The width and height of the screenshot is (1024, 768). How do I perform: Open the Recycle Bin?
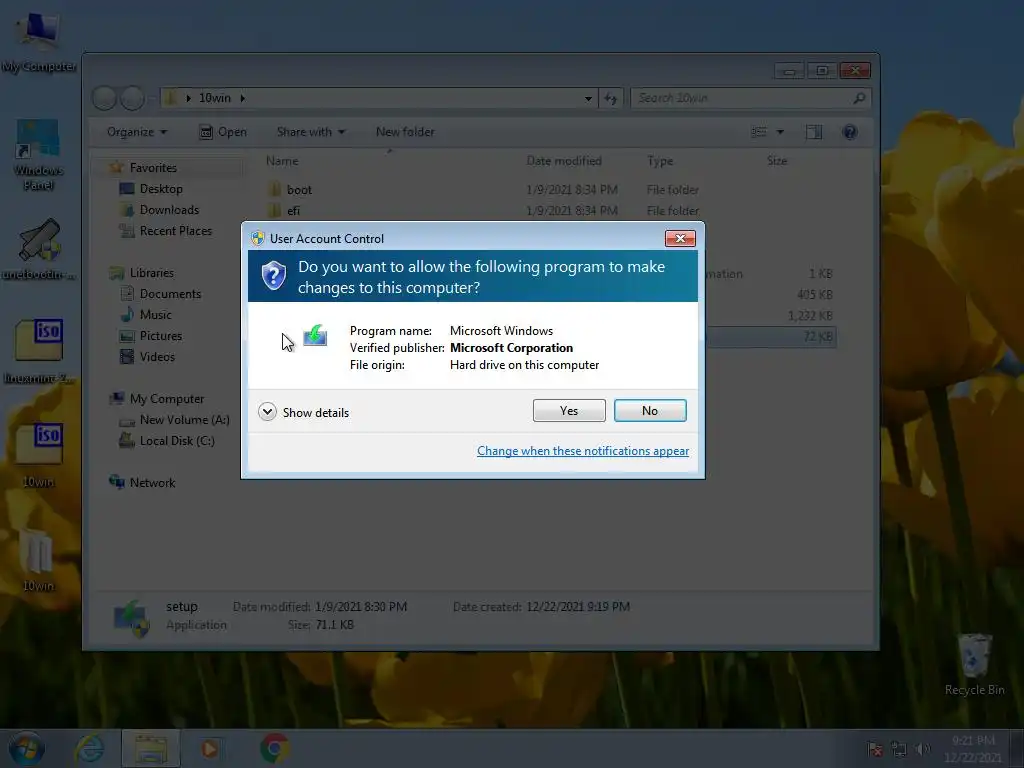pos(974,664)
